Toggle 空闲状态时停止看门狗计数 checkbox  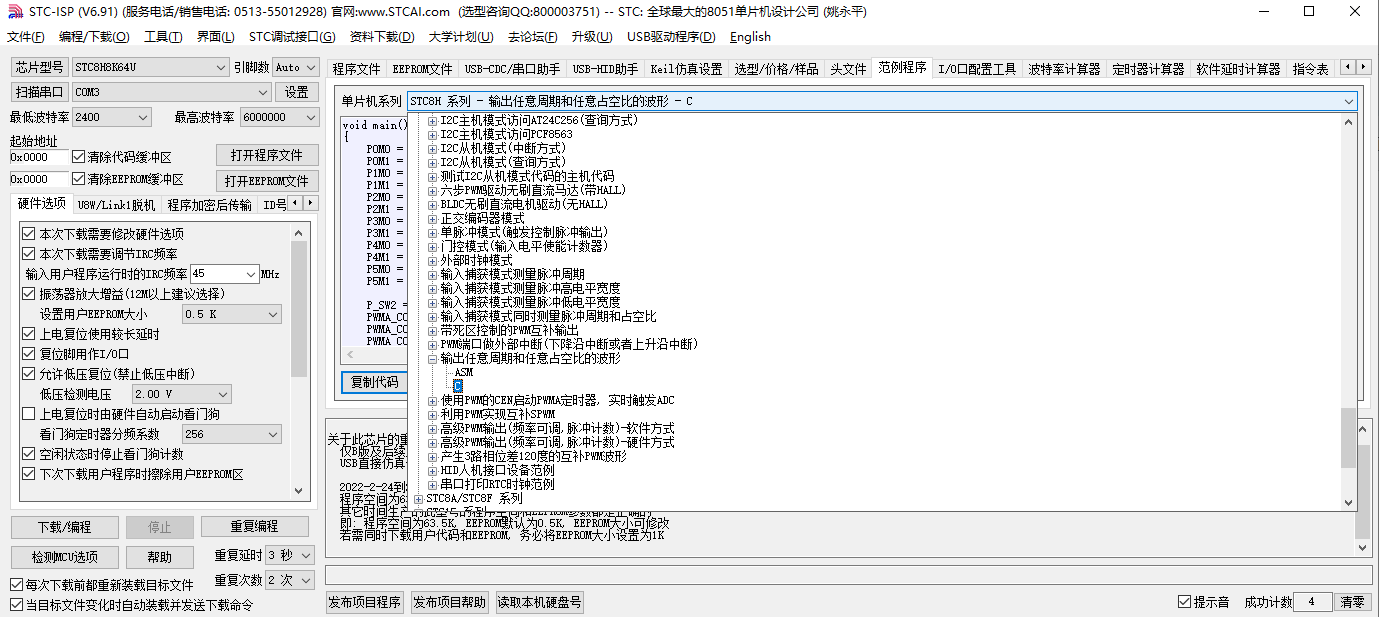tap(28, 454)
